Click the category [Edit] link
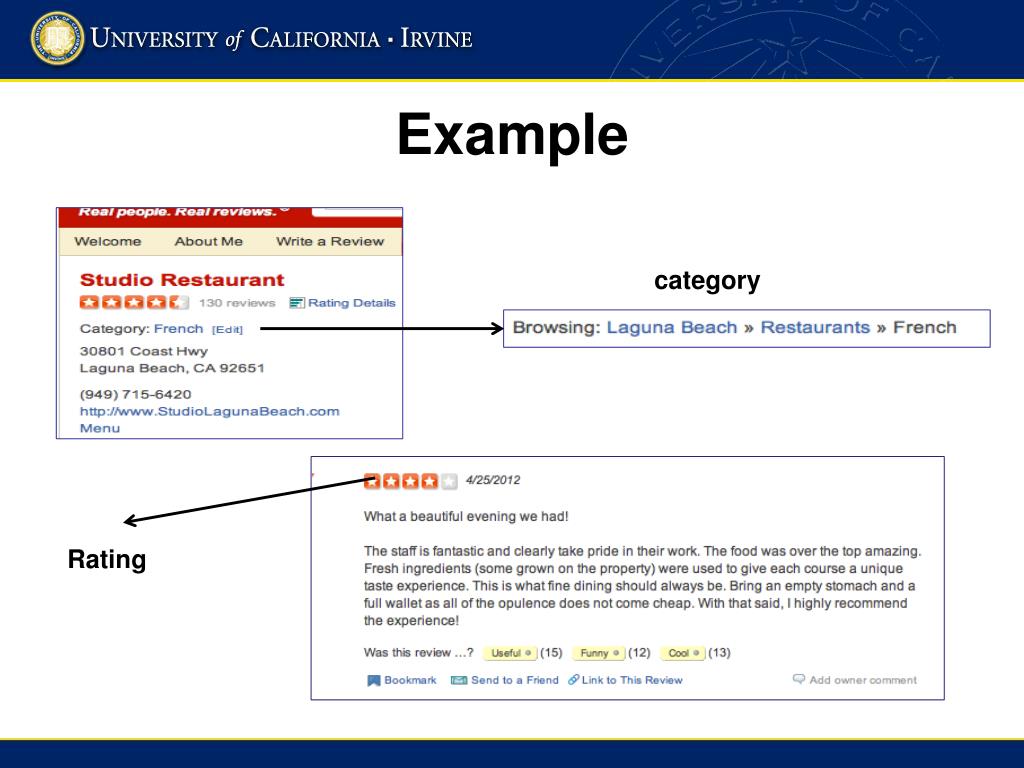The height and width of the screenshot is (768, 1024). (x=227, y=330)
